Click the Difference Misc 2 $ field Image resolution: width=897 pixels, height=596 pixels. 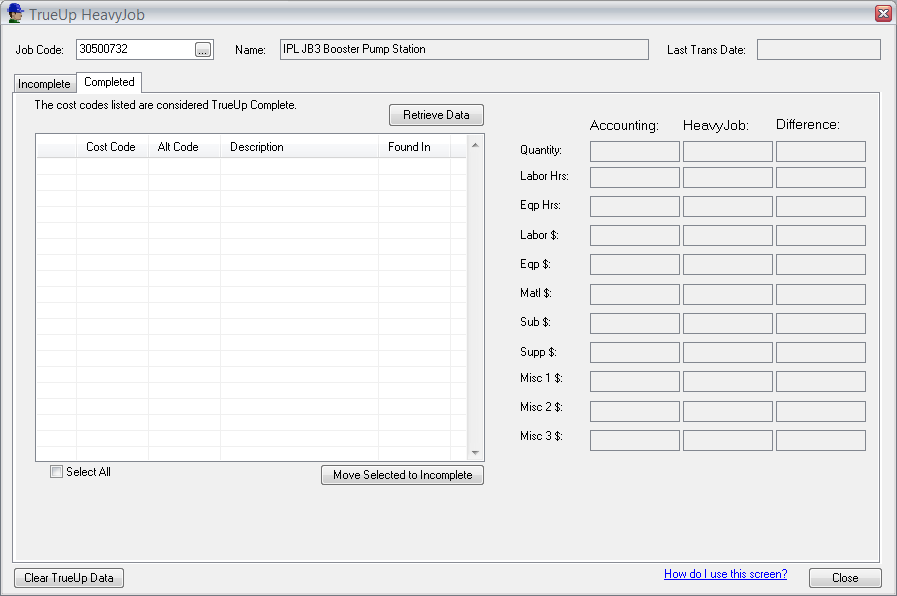coord(821,411)
